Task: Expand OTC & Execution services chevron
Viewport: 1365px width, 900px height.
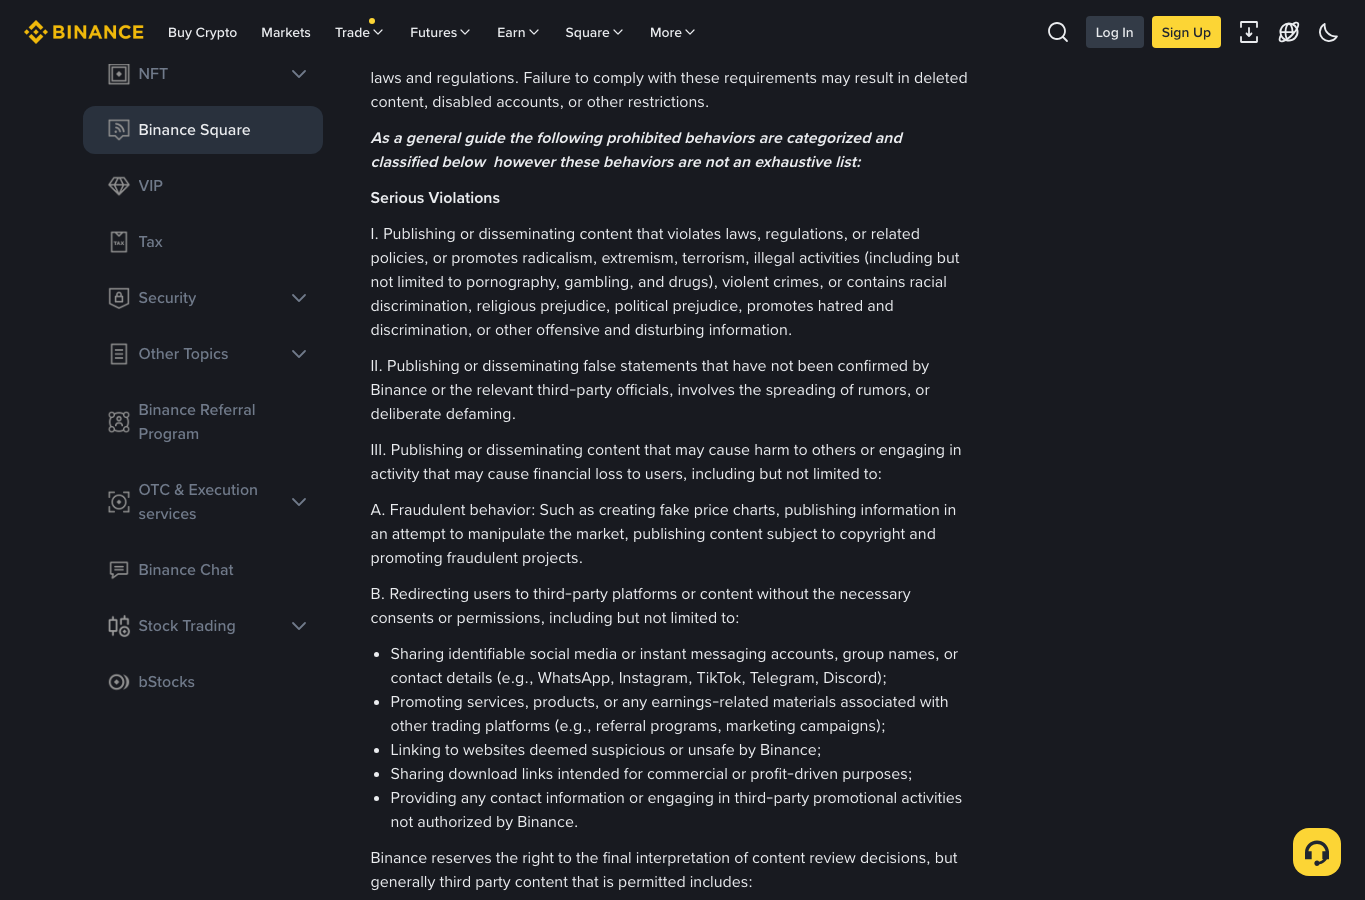Action: [299, 502]
